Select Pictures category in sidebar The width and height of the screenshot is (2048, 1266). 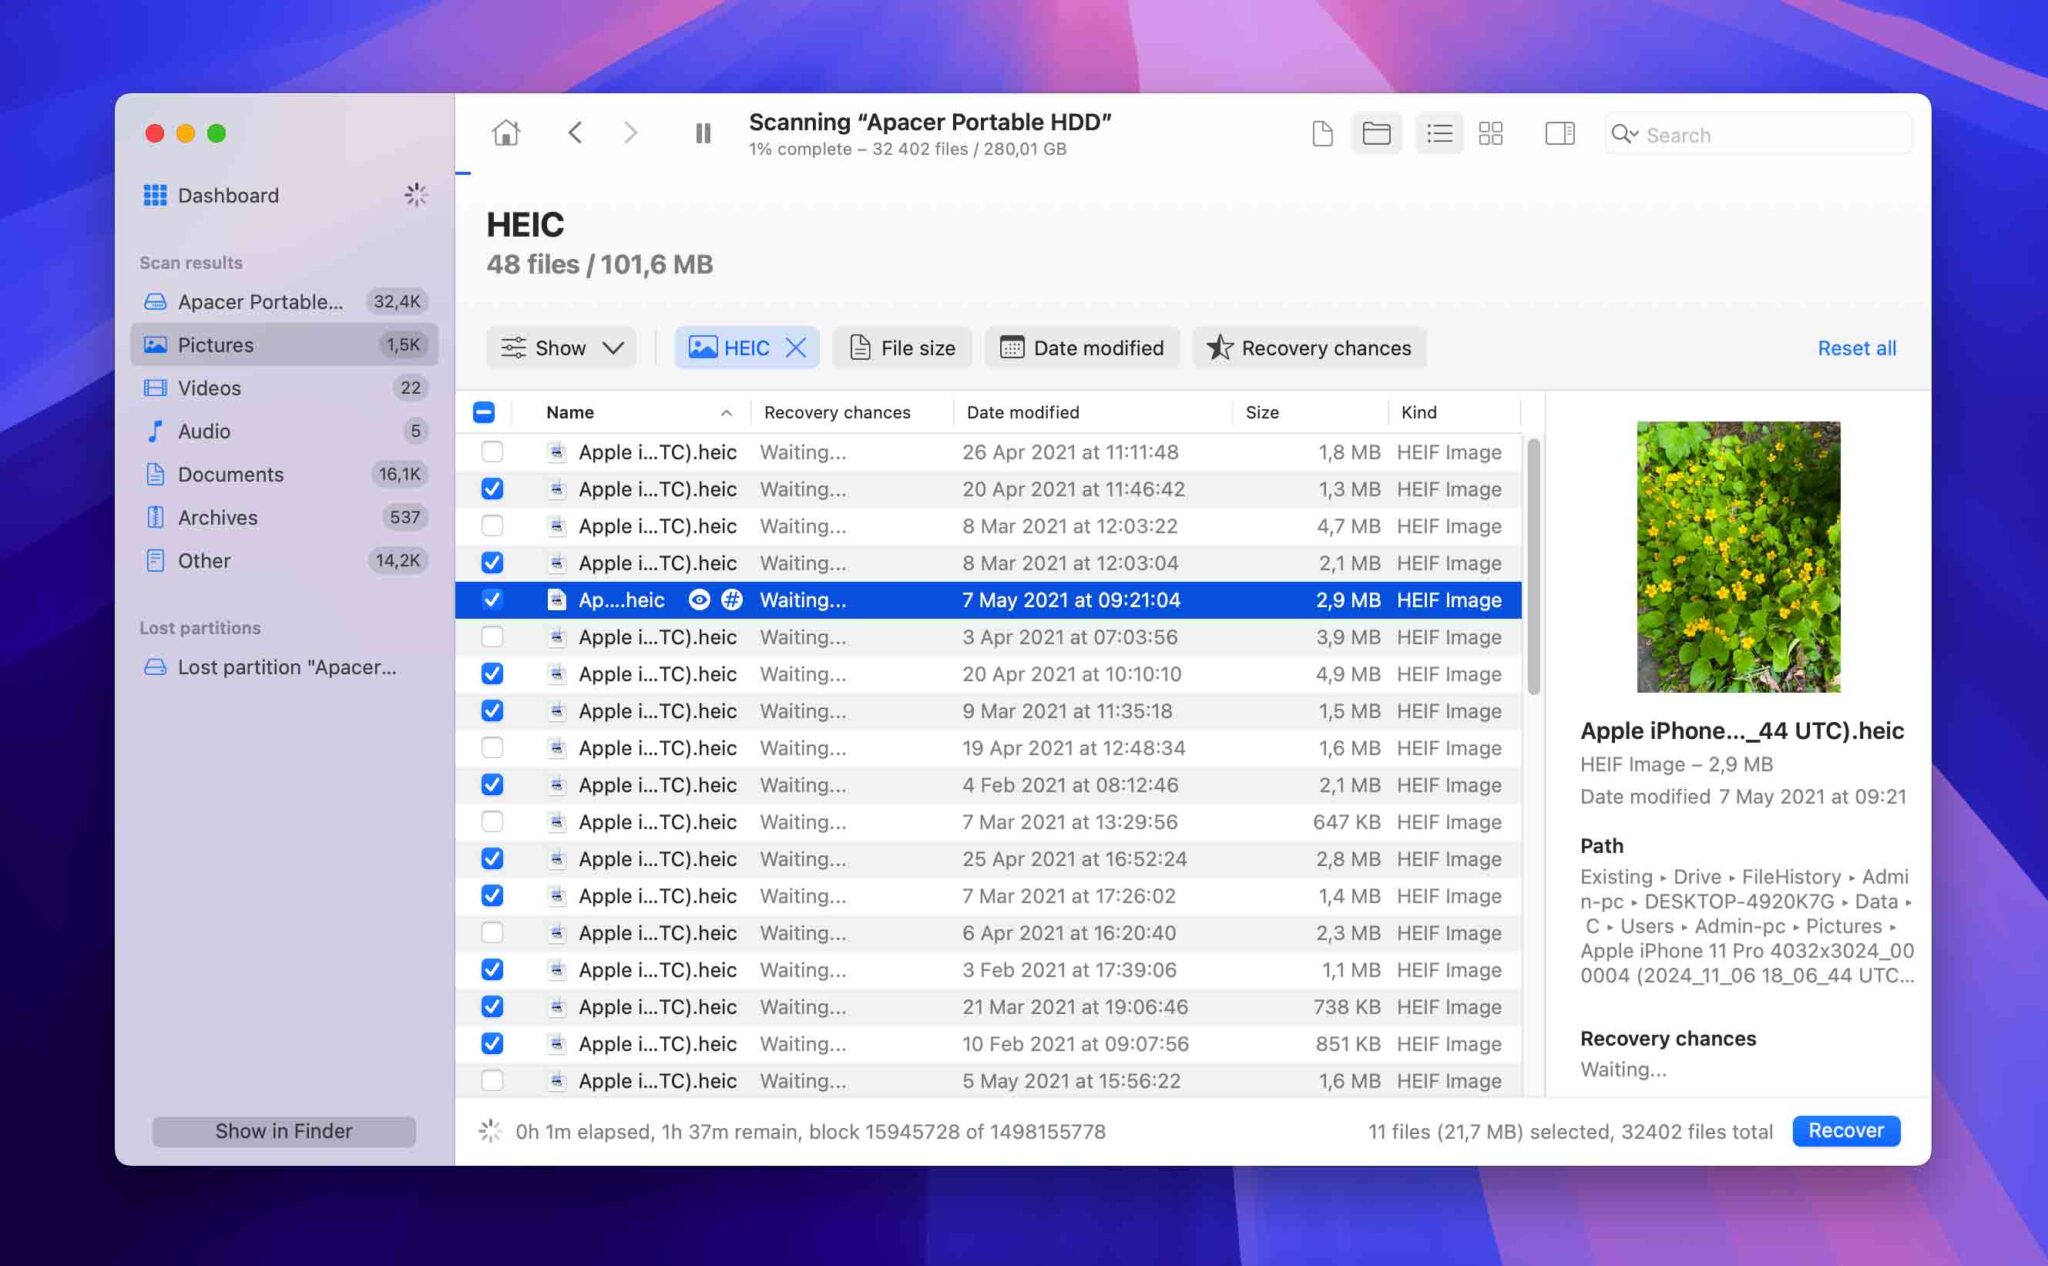coord(284,344)
